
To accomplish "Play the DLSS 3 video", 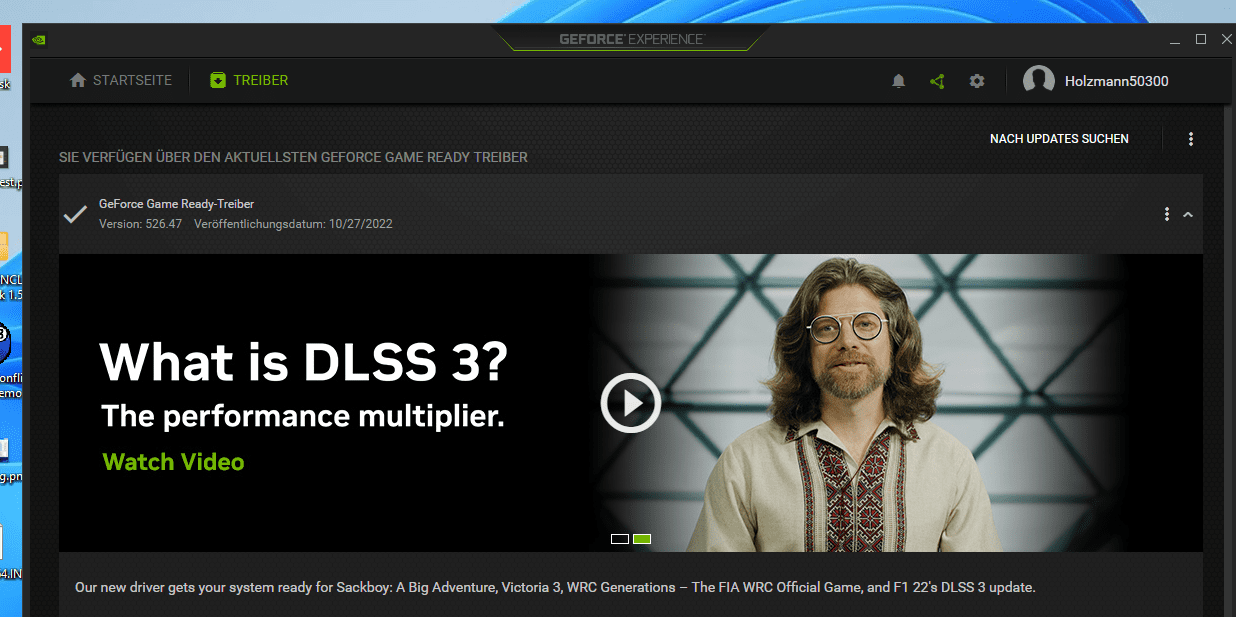I will (x=631, y=403).
